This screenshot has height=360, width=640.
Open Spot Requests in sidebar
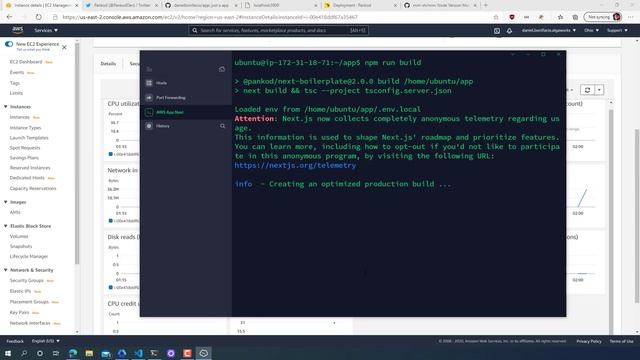click(x=25, y=147)
